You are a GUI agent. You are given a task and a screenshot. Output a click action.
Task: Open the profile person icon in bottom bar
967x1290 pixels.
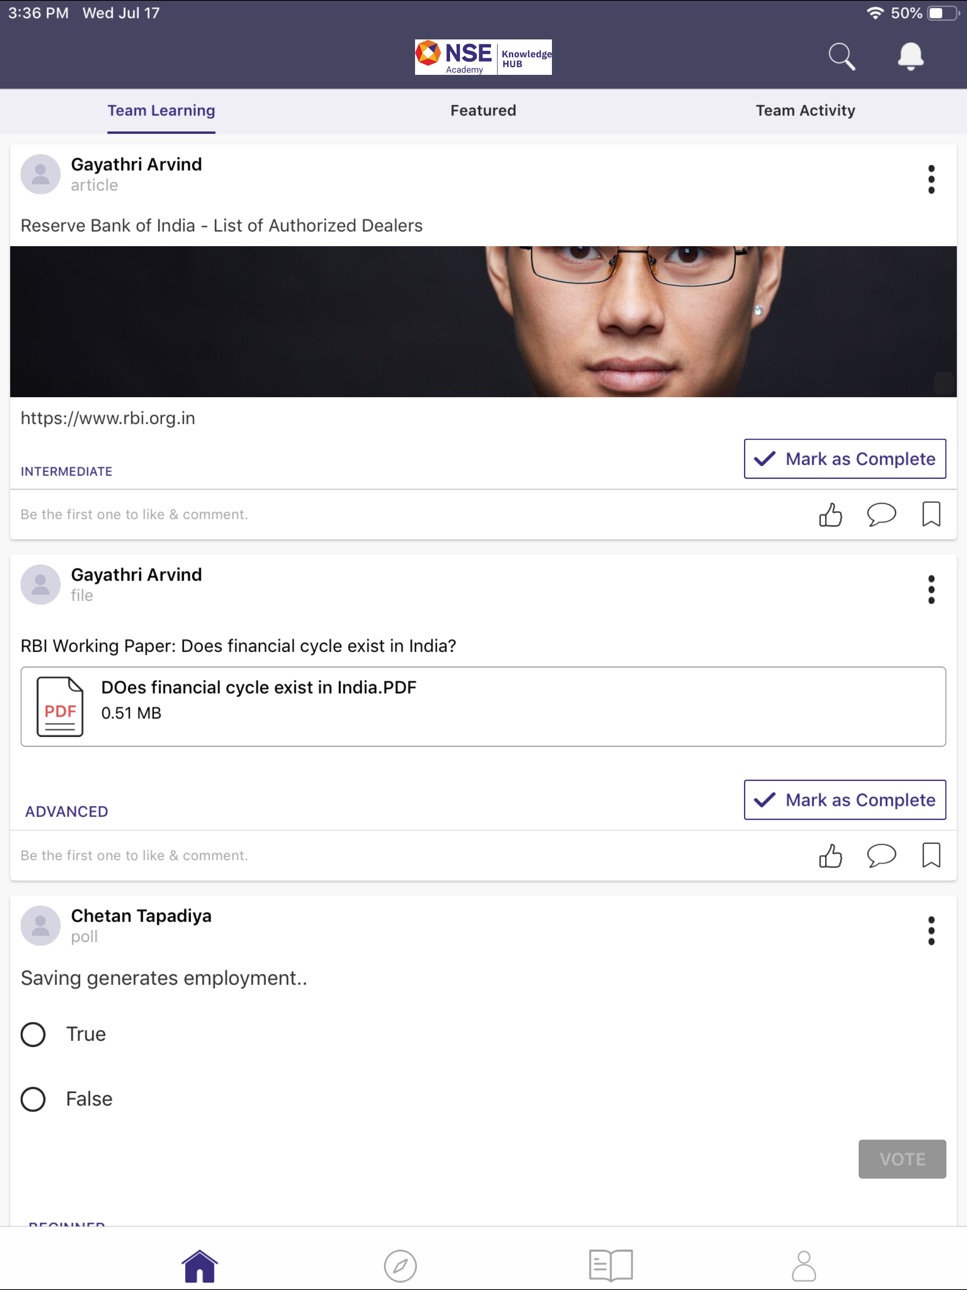tap(804, 1265)
